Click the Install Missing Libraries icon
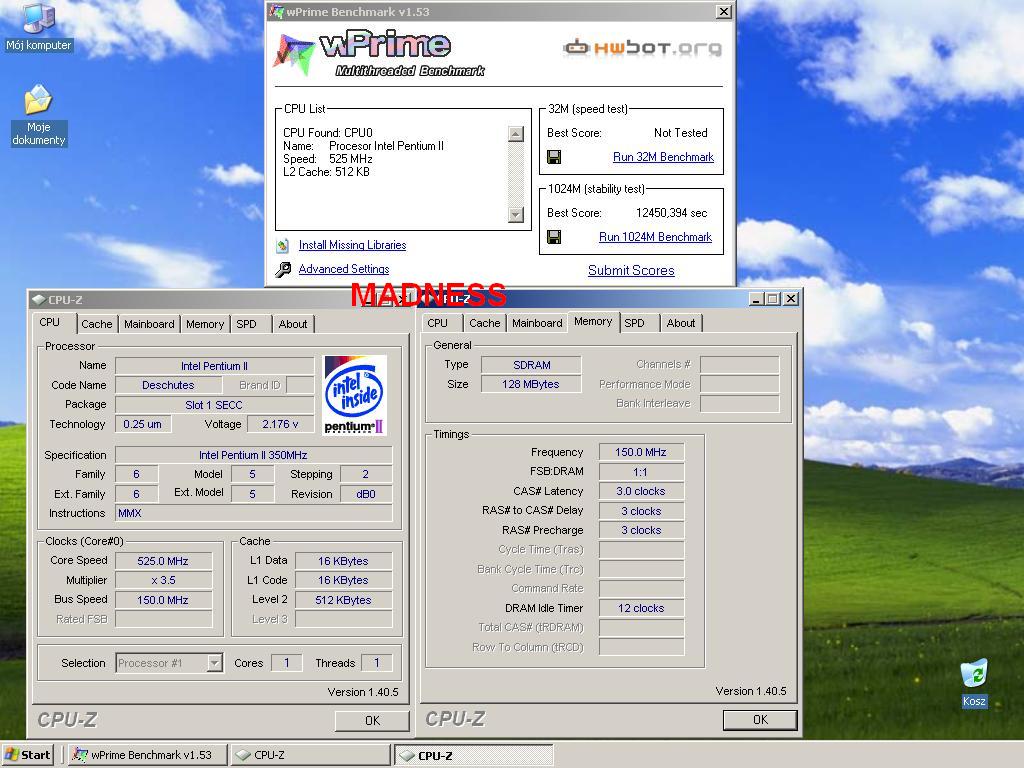This screenshot has height=768, width=1024. [283, 246]
